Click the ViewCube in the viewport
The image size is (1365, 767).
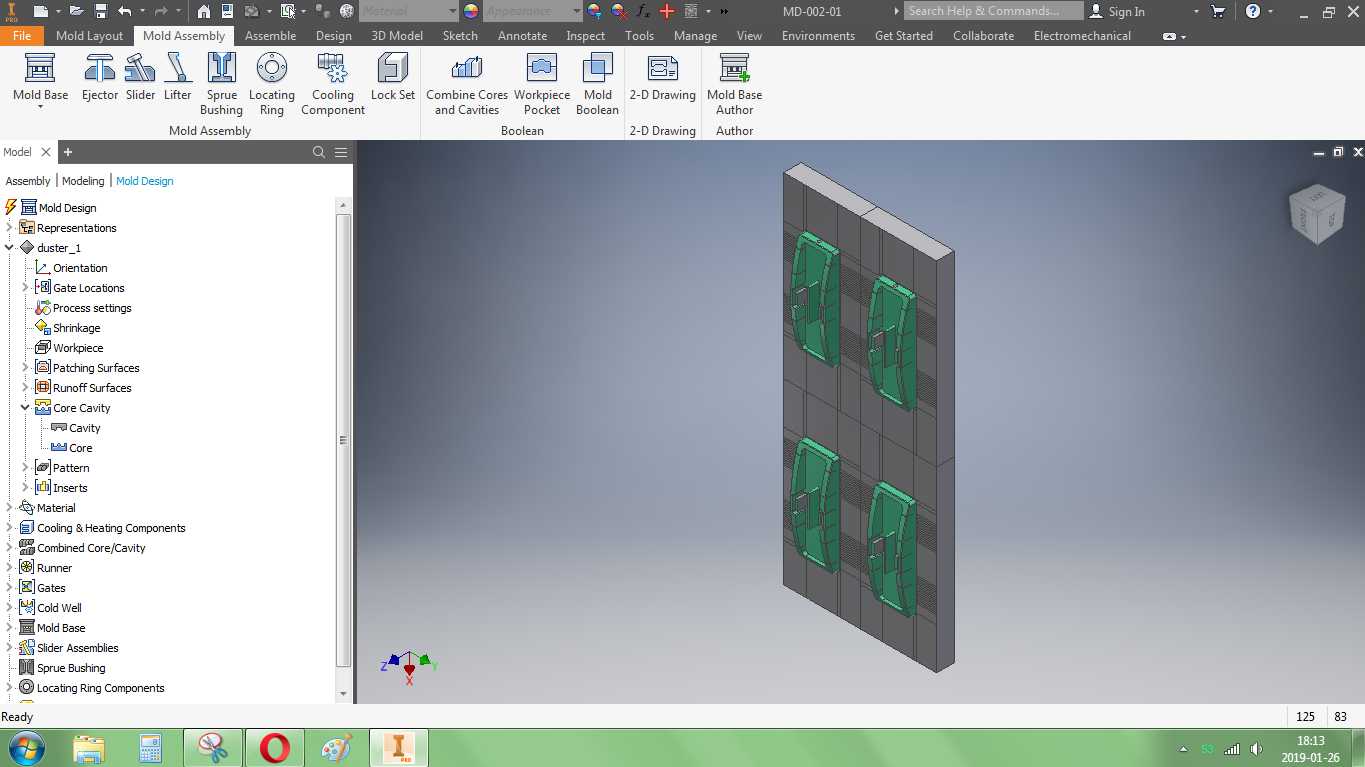[1316, 213]
